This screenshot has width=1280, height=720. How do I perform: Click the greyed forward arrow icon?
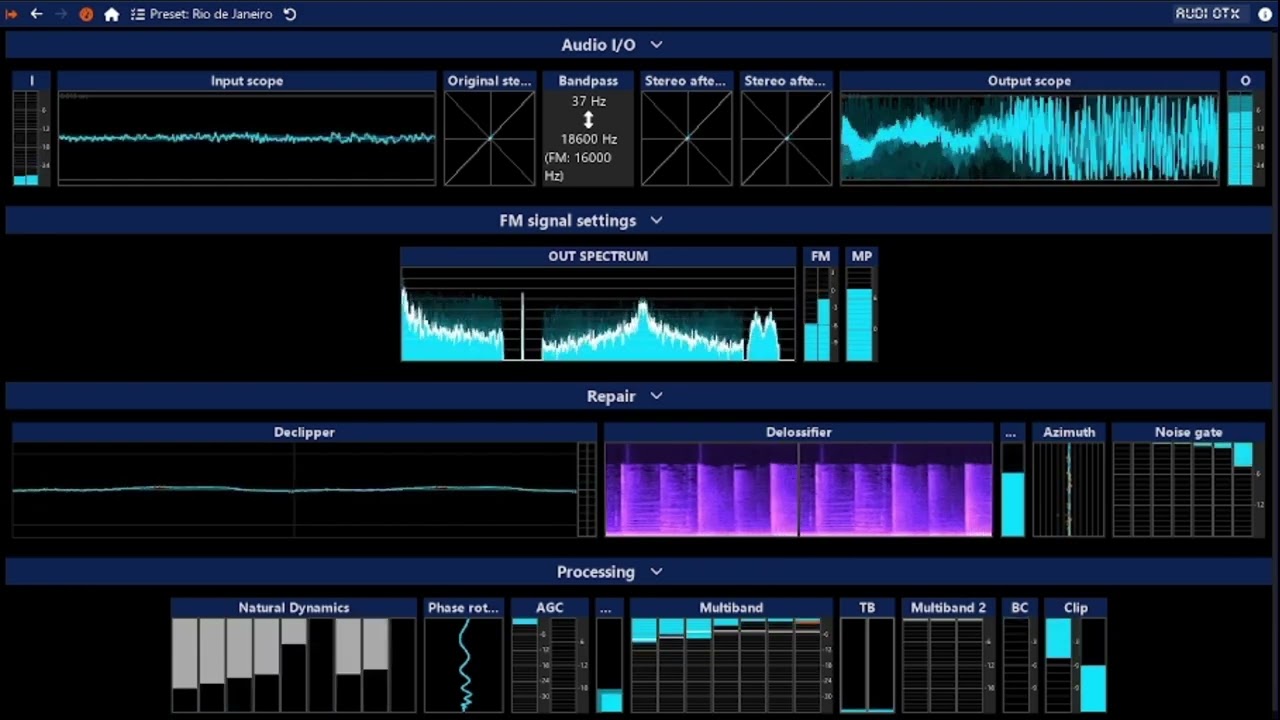pyautogui.click(x=61, y=14)
